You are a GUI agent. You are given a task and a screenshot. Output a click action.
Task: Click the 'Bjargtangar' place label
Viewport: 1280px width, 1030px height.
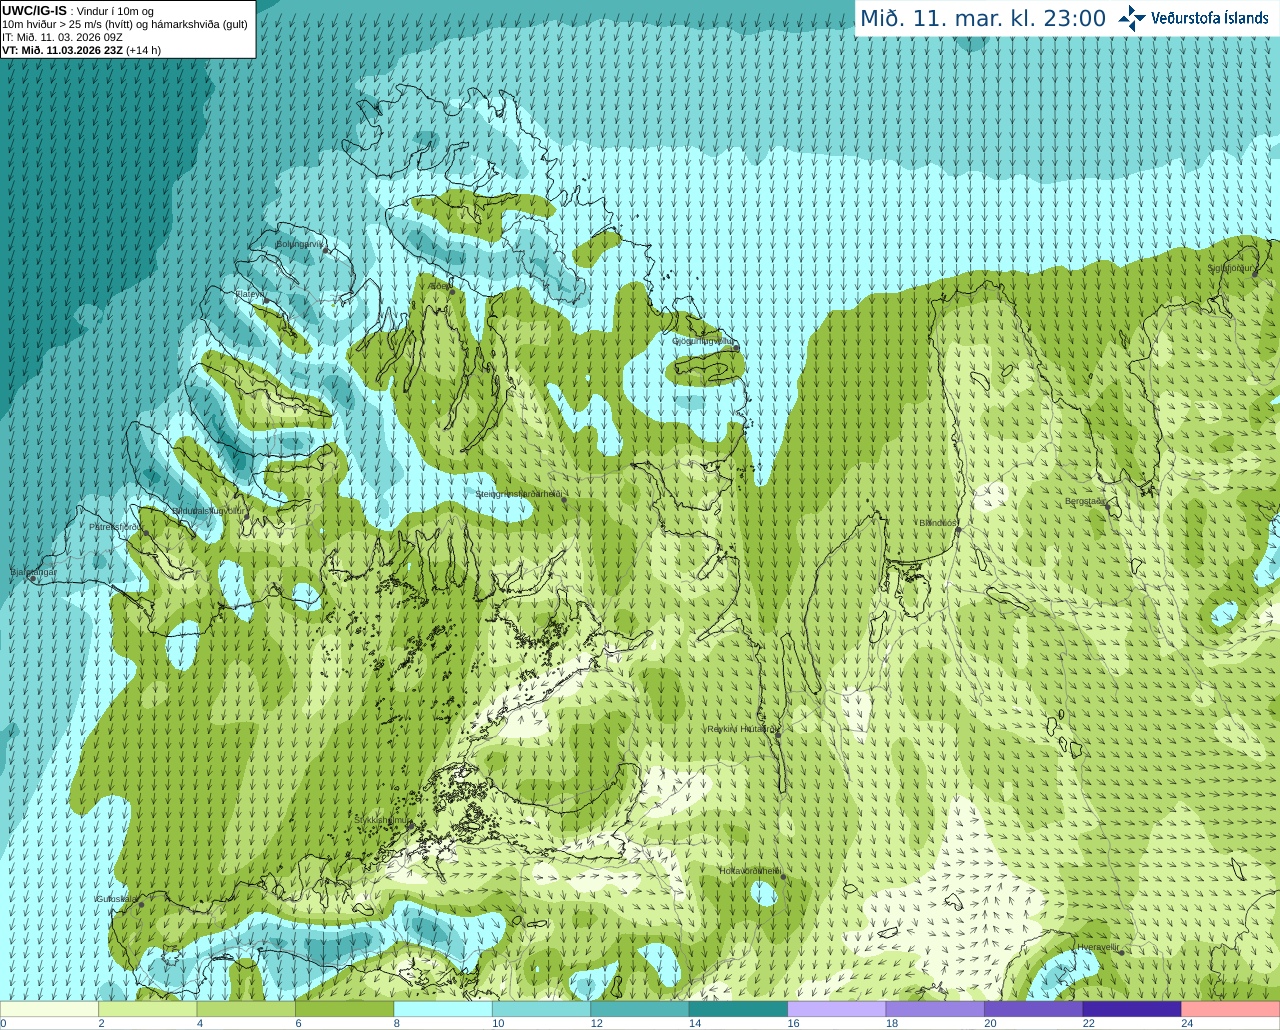34,572
